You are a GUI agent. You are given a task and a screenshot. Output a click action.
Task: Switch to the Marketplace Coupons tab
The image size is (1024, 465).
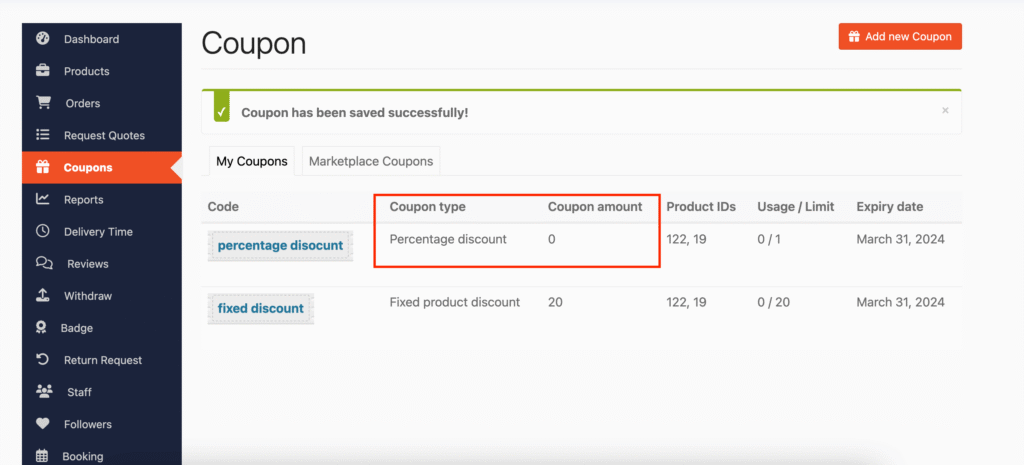click(x=371, y=161)
